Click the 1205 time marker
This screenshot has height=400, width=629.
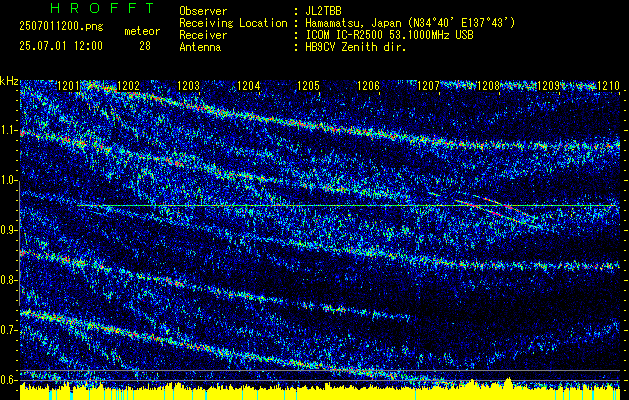point(308,86)
